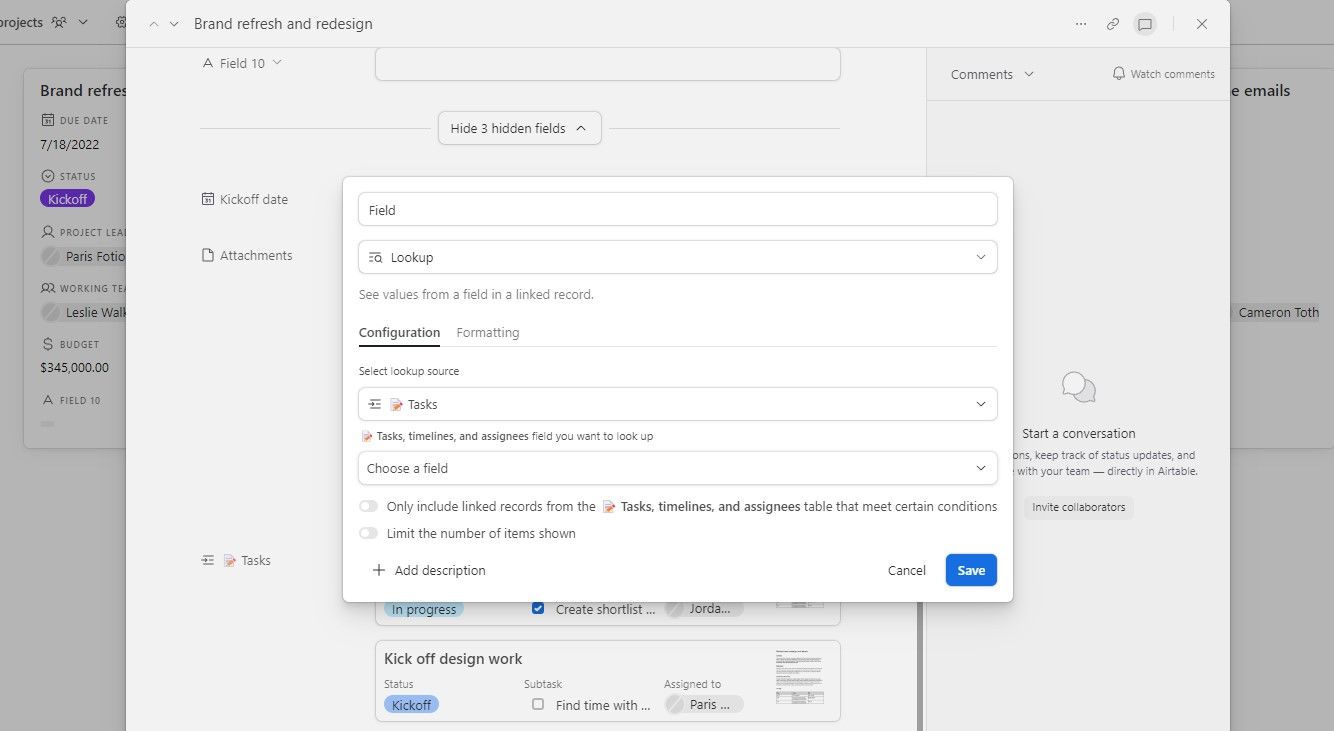Check the Find time with subtask checkbox
1334x731 pixels.
pos(537,704)
